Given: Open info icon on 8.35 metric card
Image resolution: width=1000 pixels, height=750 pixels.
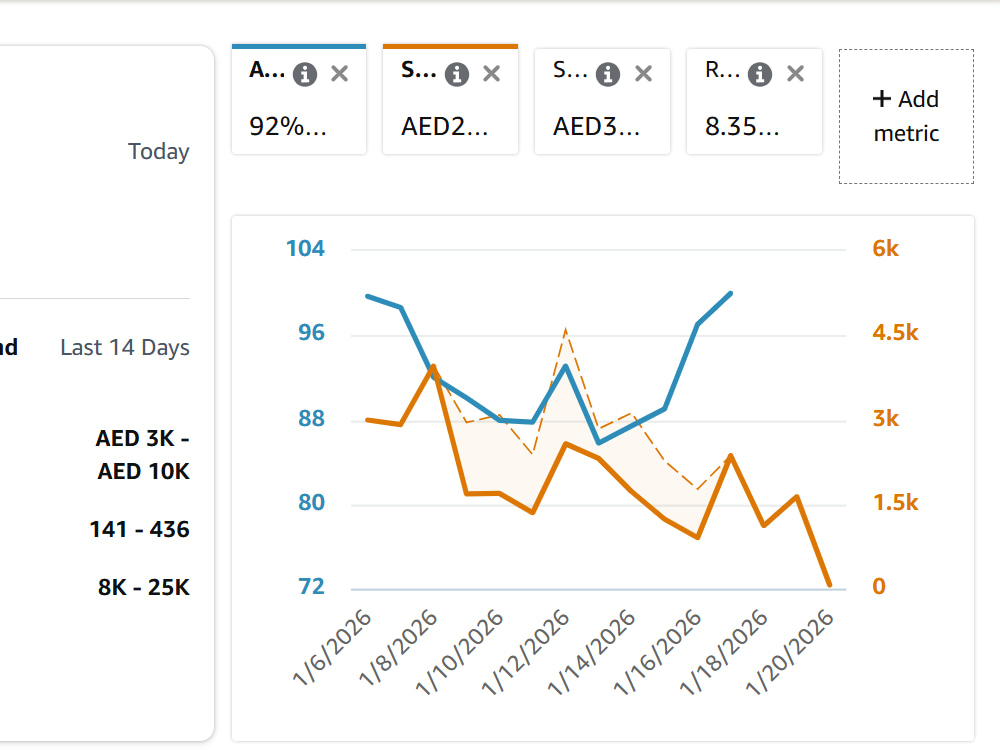Looking at the screenshot, I should 760,75.
